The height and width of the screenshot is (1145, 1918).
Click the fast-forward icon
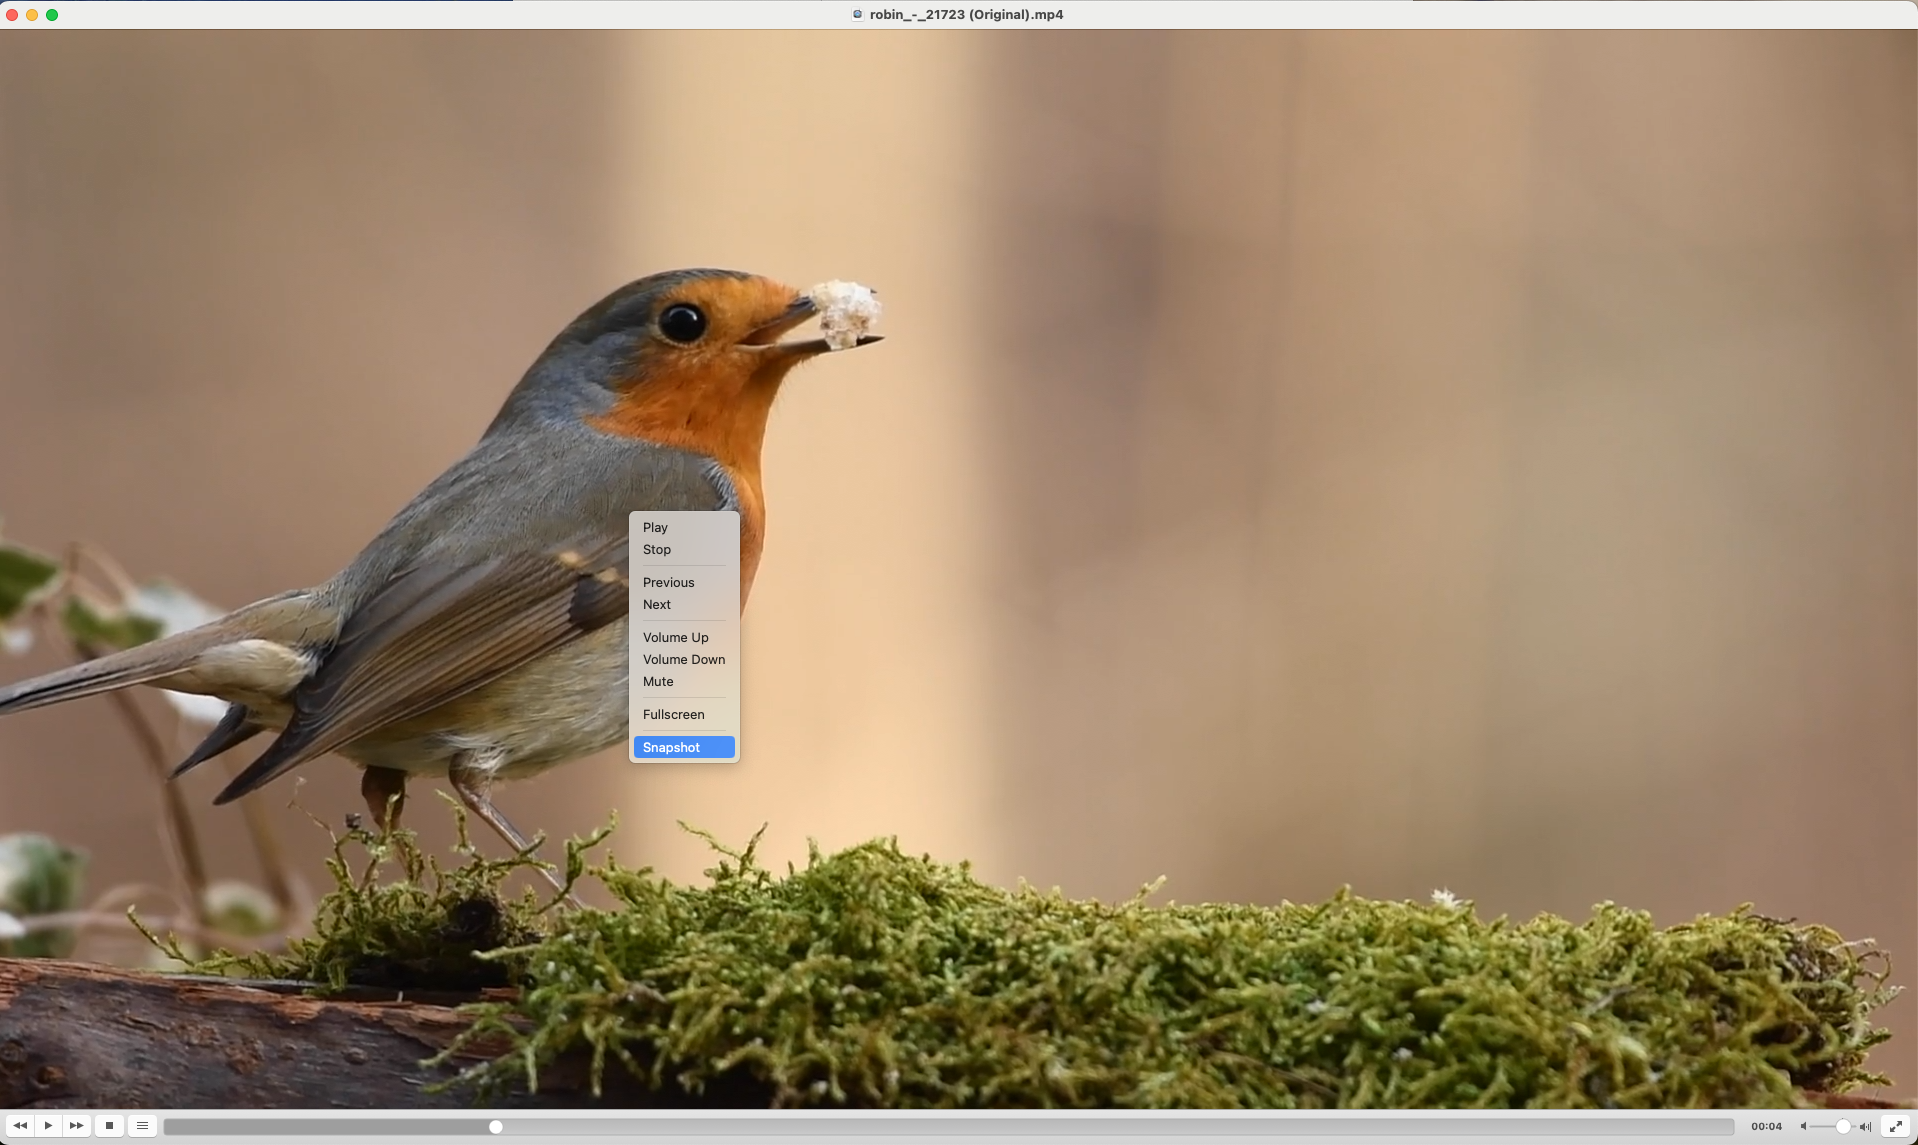(x=76, y=1125)
